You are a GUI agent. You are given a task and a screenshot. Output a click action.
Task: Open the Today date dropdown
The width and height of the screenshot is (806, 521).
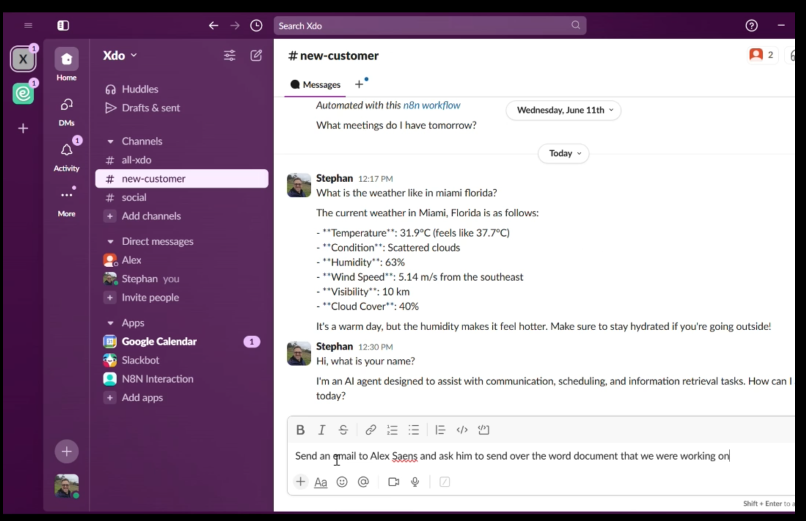[x=564, y=153]
